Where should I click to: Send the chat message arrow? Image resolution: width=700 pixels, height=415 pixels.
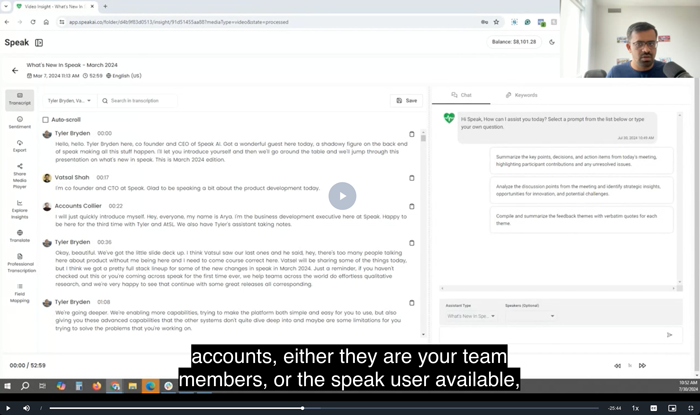click(669, 335)
